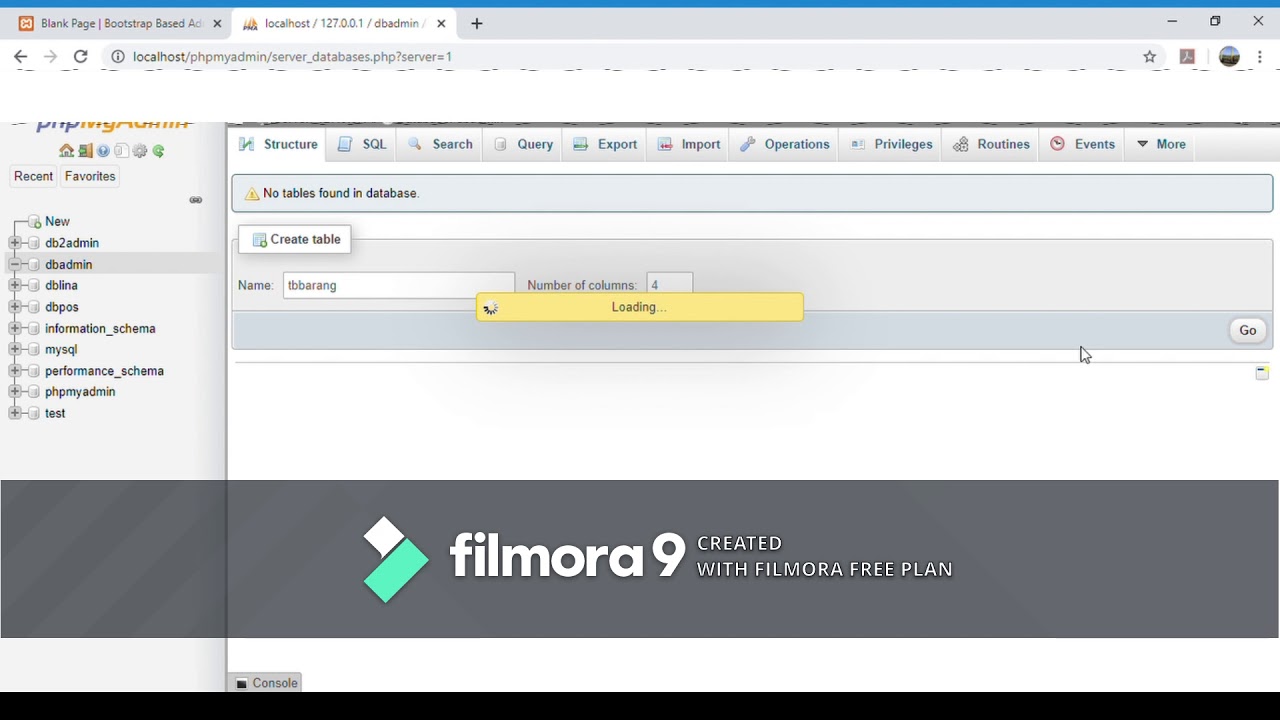The image size is (1280, 720).
Task: Expand the phpmyadmin database node
Action: click(x=15, y=392)
